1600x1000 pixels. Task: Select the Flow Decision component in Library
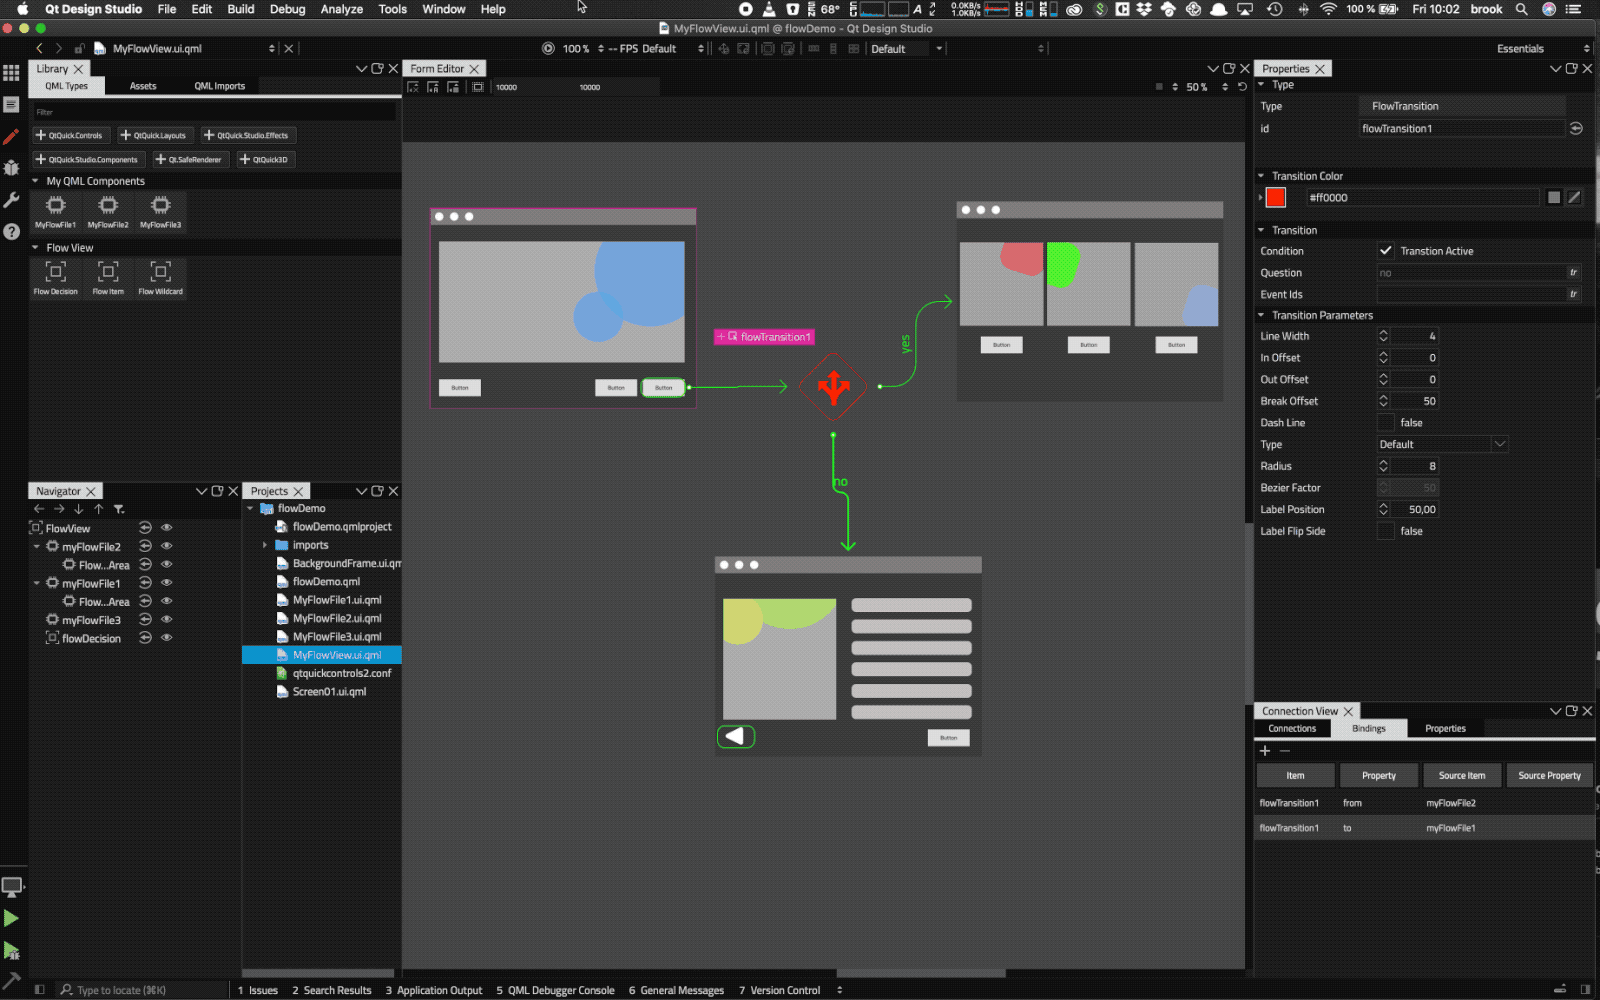click(55, 277)
